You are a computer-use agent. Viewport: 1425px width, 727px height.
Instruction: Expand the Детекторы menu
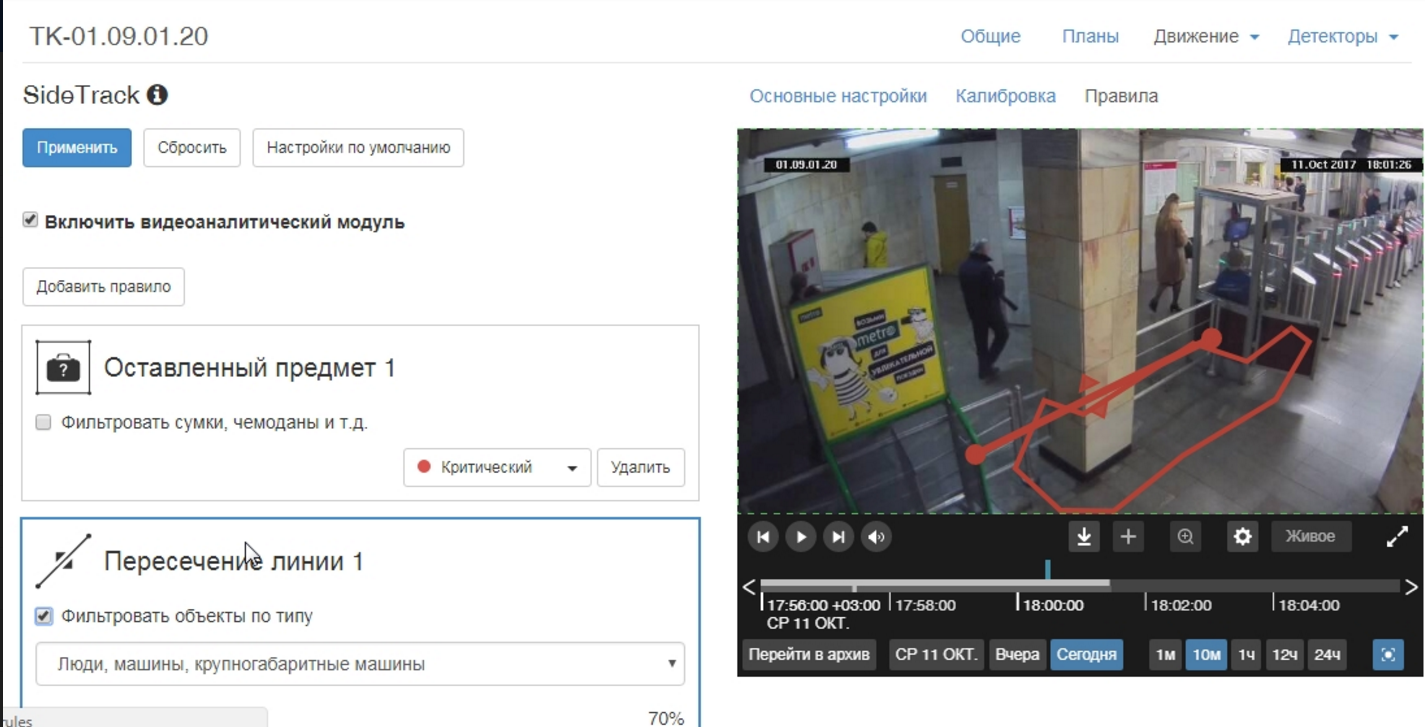[x=1342, y=37]
